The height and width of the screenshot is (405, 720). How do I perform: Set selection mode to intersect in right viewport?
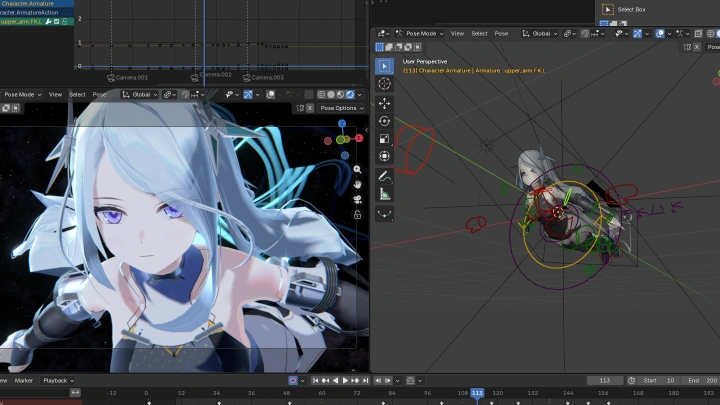pyautogui.click(x=418, y=47)
